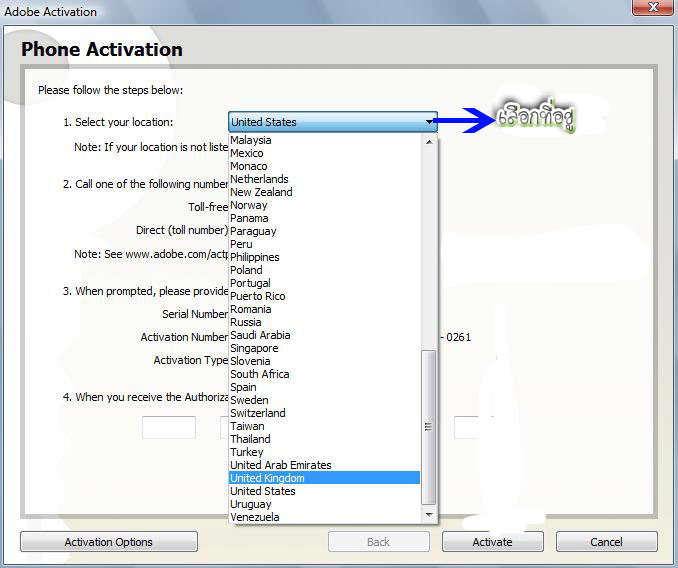Screen dimensions: 678x568
Task: Pick Slovenia from the location list
Action: coord(325,361)
